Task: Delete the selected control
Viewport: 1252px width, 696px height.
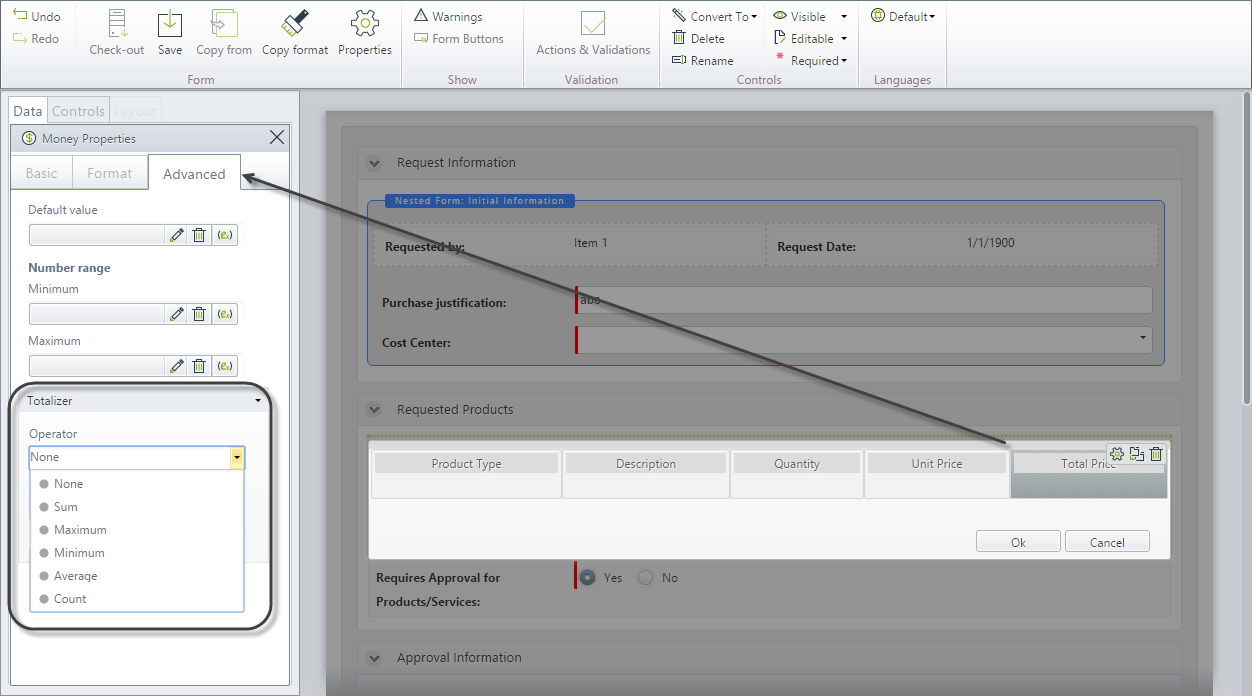Action: click(x=698, y=39)
